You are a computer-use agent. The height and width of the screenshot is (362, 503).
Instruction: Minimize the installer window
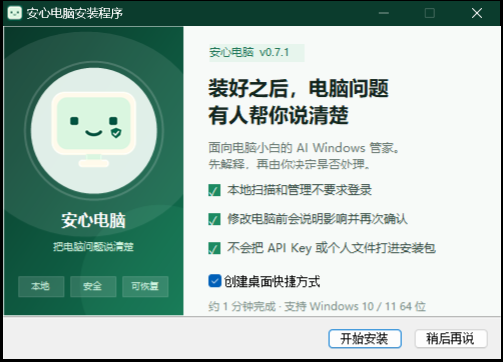click(x=384, y=13)
